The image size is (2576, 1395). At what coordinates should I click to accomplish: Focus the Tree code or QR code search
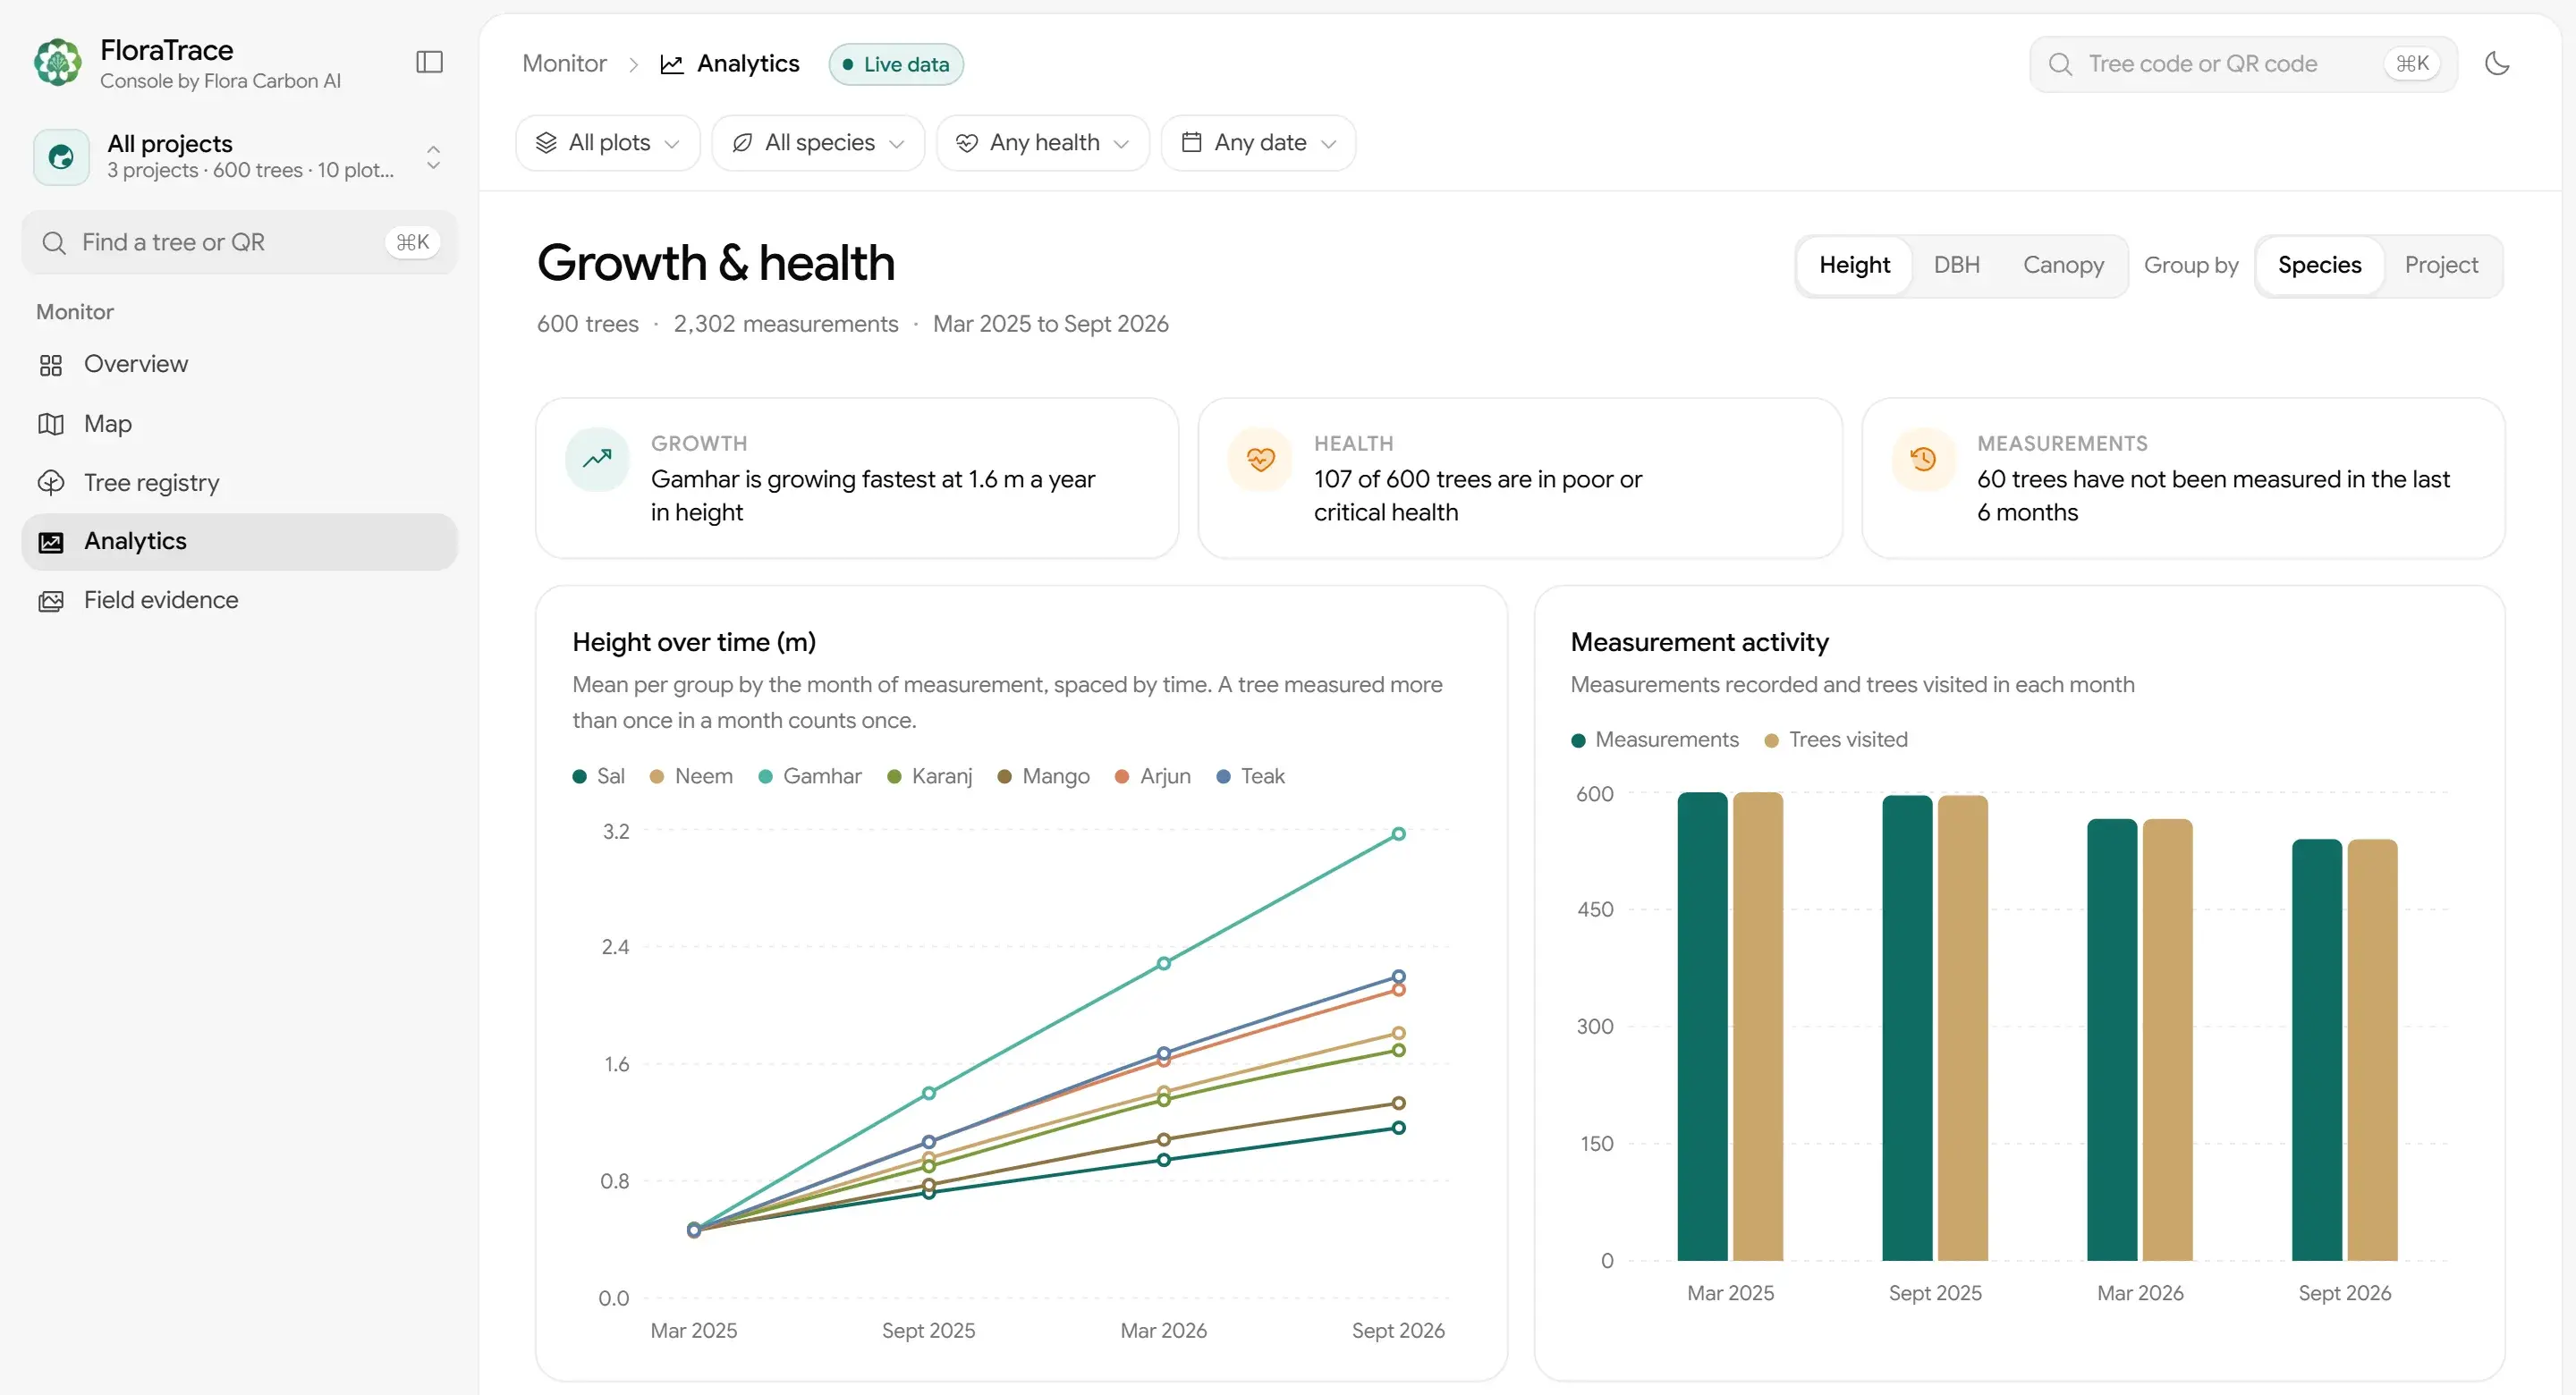click(2243, 64)
